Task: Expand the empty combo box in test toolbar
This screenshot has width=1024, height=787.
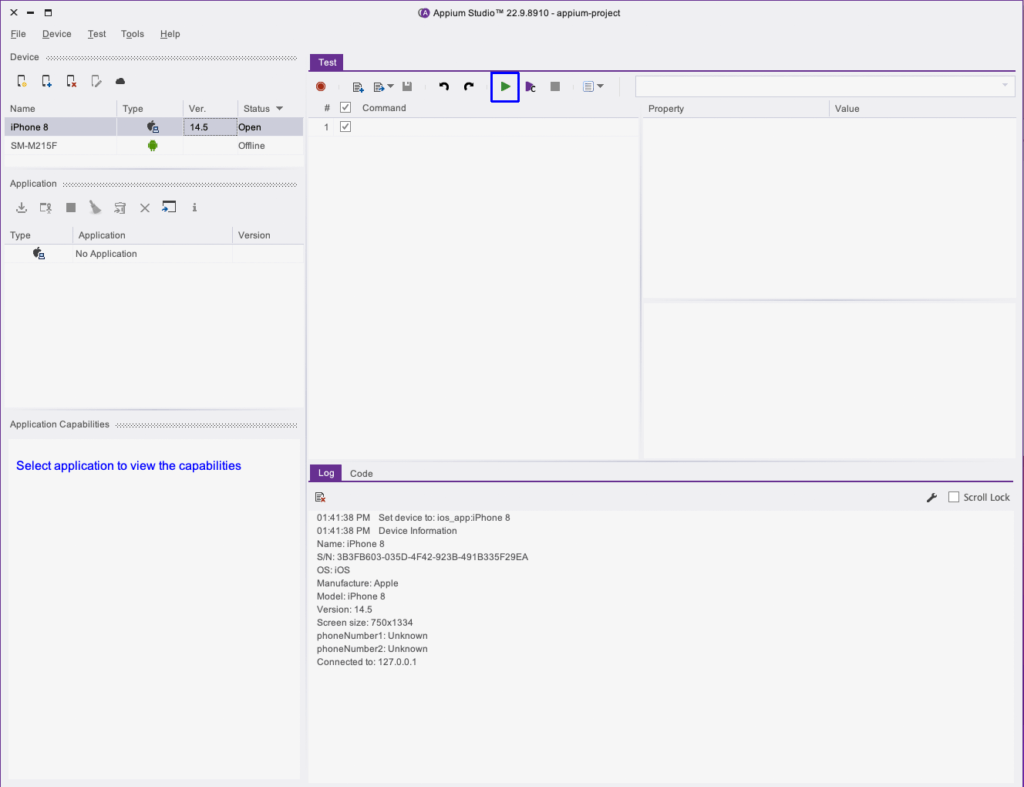Action: [x=1004, y=87]
